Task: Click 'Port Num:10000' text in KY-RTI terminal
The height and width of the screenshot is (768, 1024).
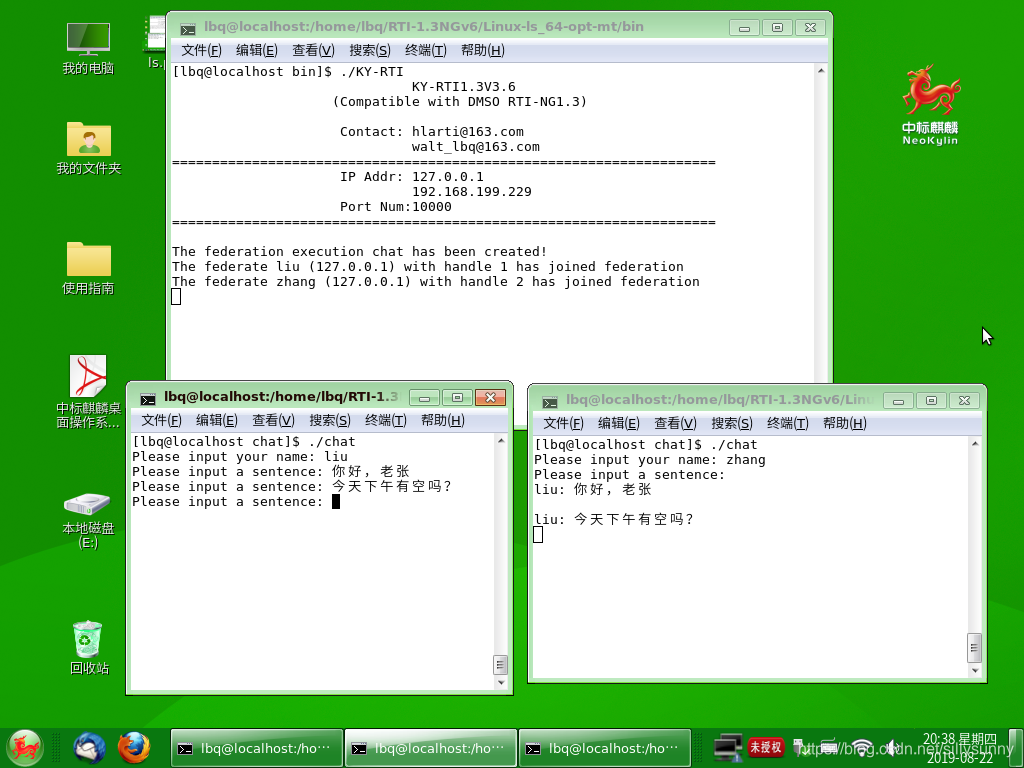Action: coord(396,207)
